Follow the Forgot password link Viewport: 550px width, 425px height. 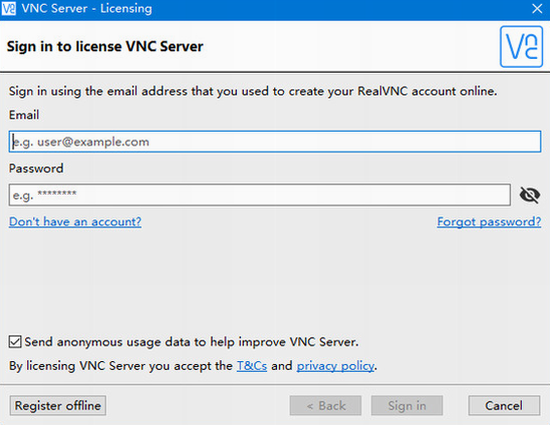[489, 222]
